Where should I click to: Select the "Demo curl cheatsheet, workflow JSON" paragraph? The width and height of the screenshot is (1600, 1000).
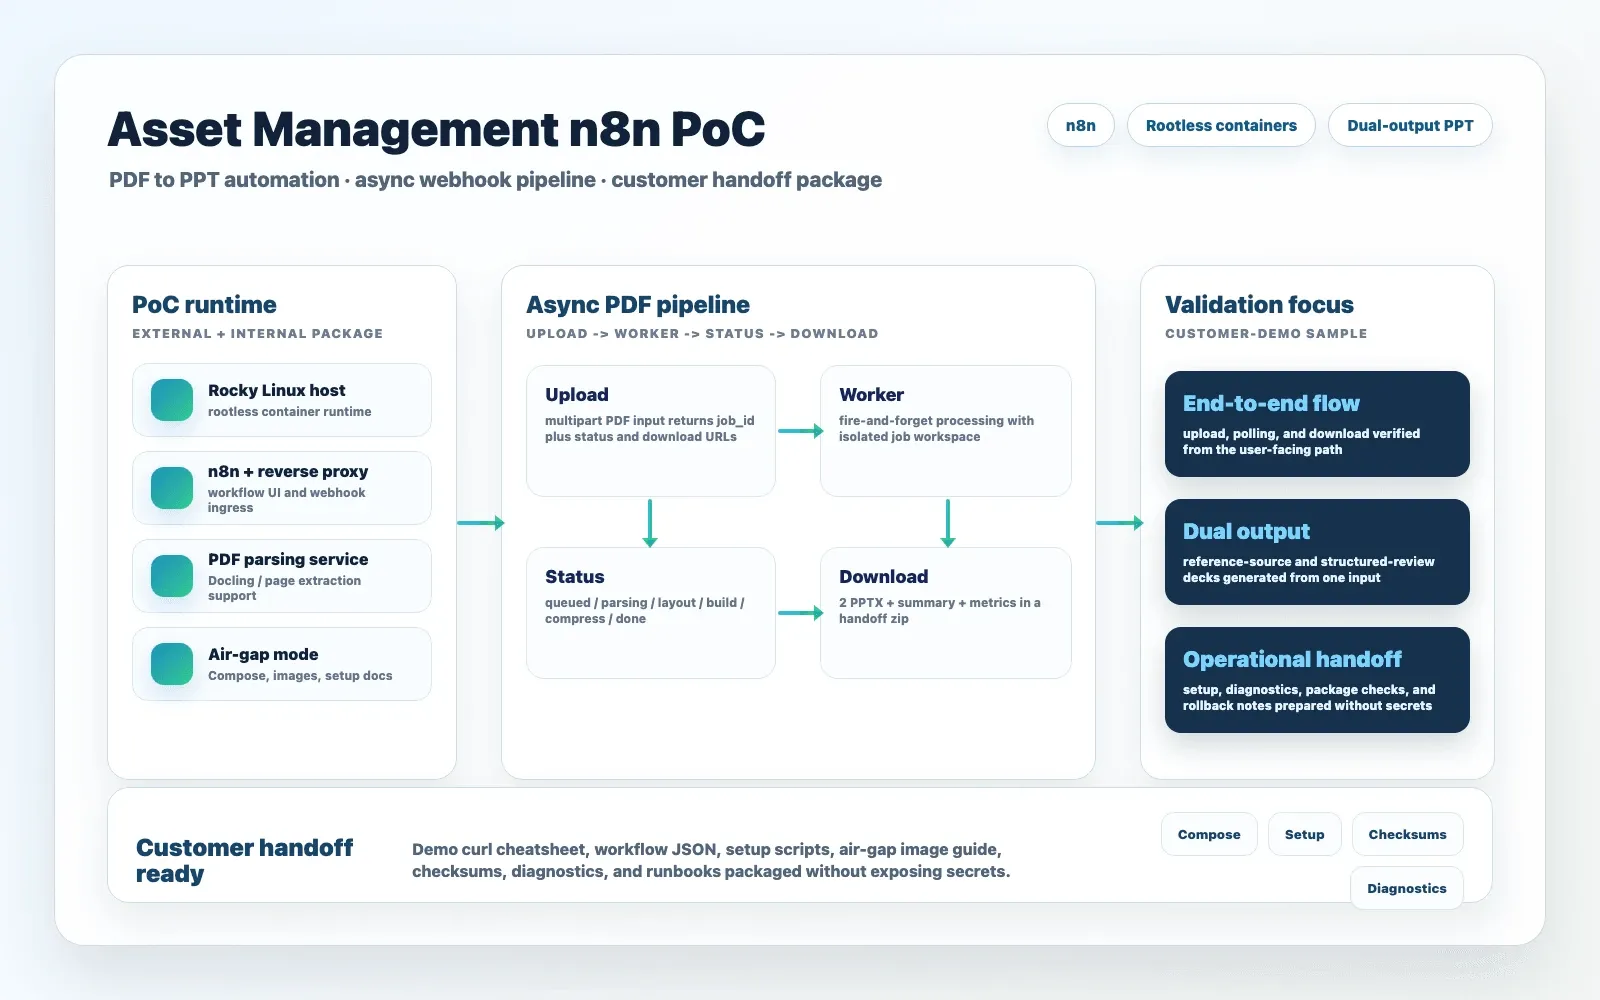point(711,861)
